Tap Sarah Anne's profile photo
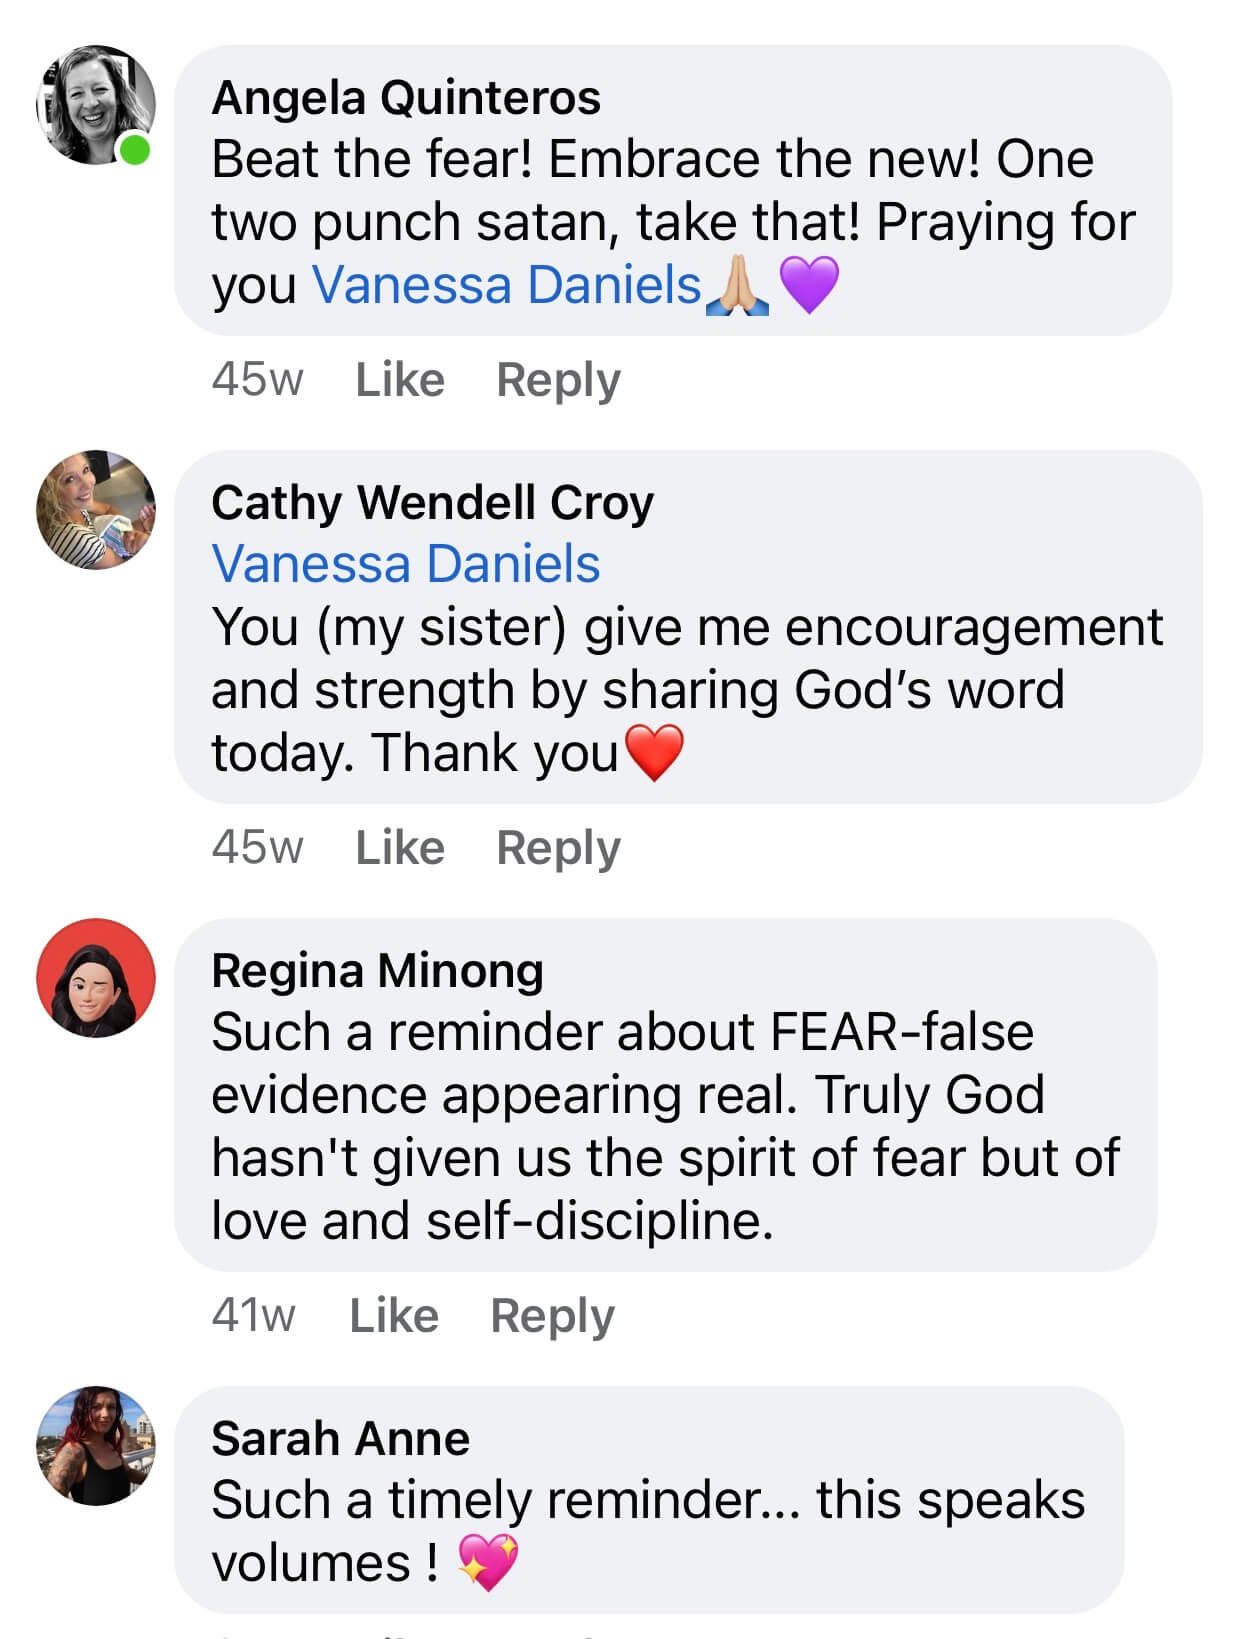Image resolution: width=1242 pixels, height=1639 pixels. tap(96, 1445)
